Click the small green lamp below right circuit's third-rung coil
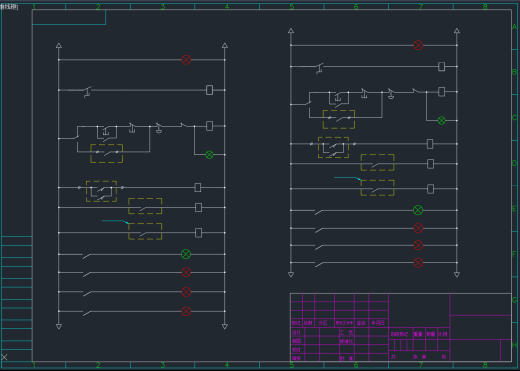The width and height of the screenshot is (520, 371). click(x=441, y=120)
